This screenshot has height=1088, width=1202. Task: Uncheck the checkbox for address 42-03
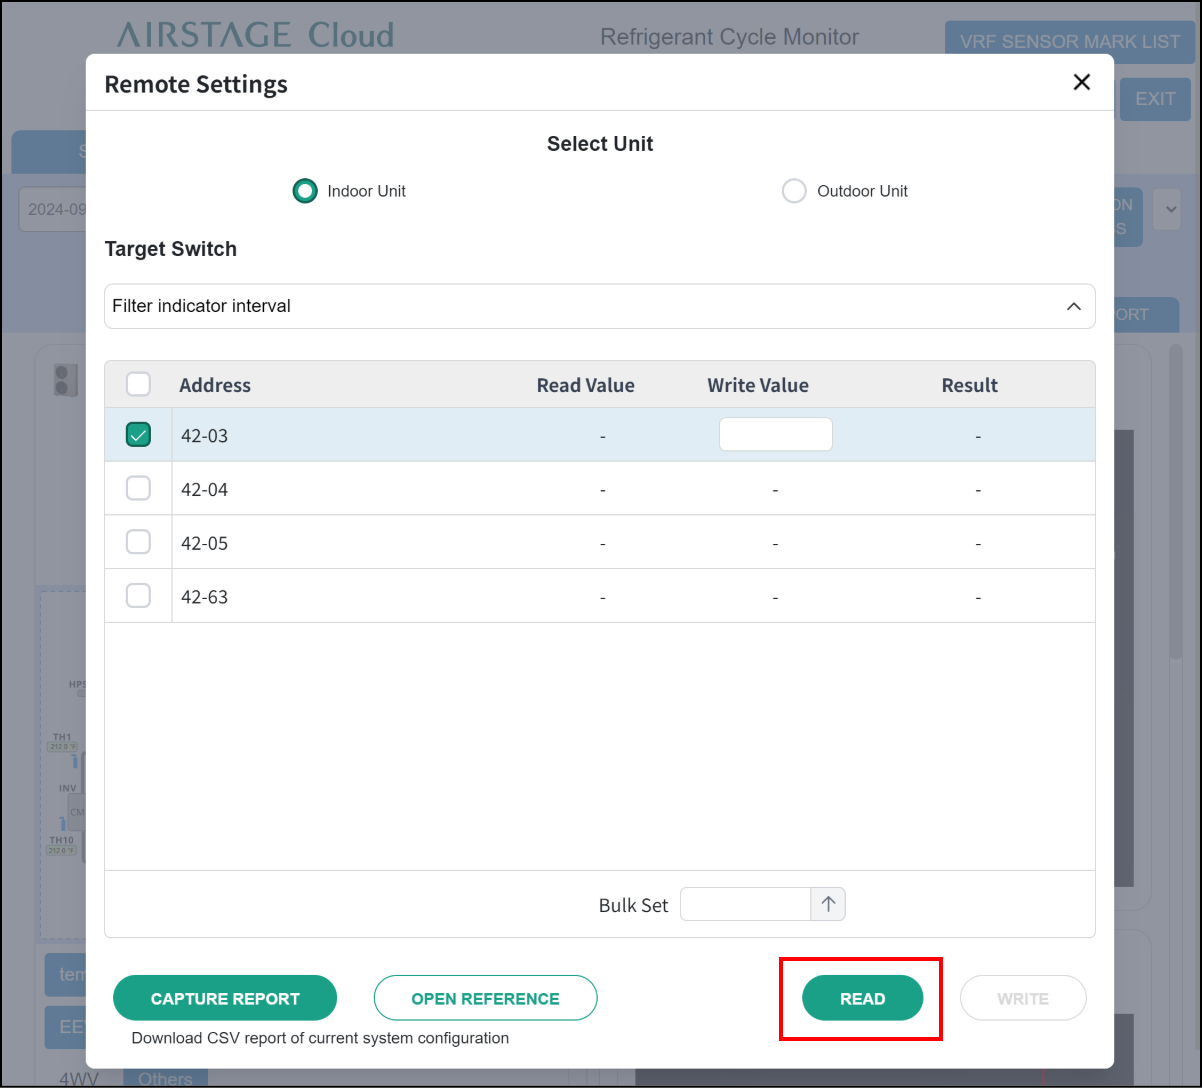click(x=138, y=435)
